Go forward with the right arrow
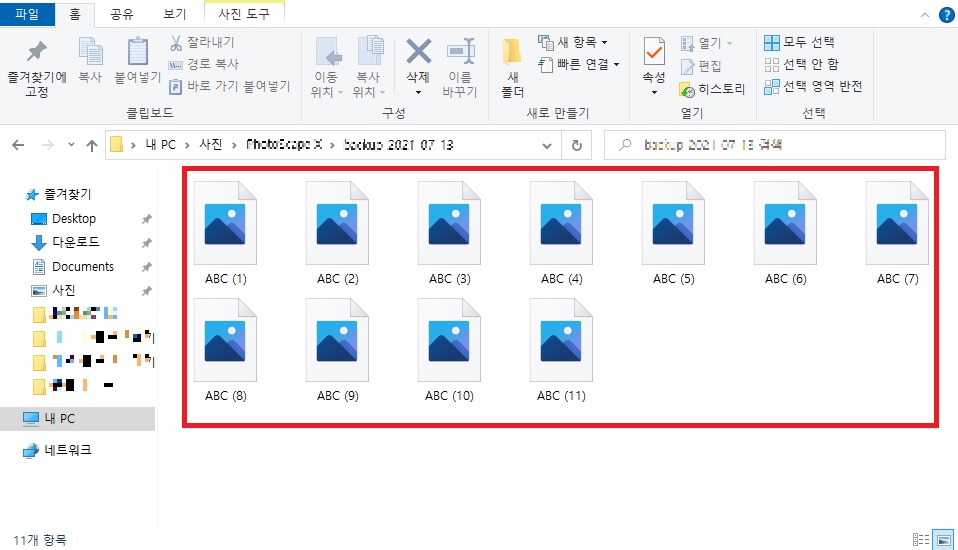The height and width of the screenshot is (550, 958). 47,145
